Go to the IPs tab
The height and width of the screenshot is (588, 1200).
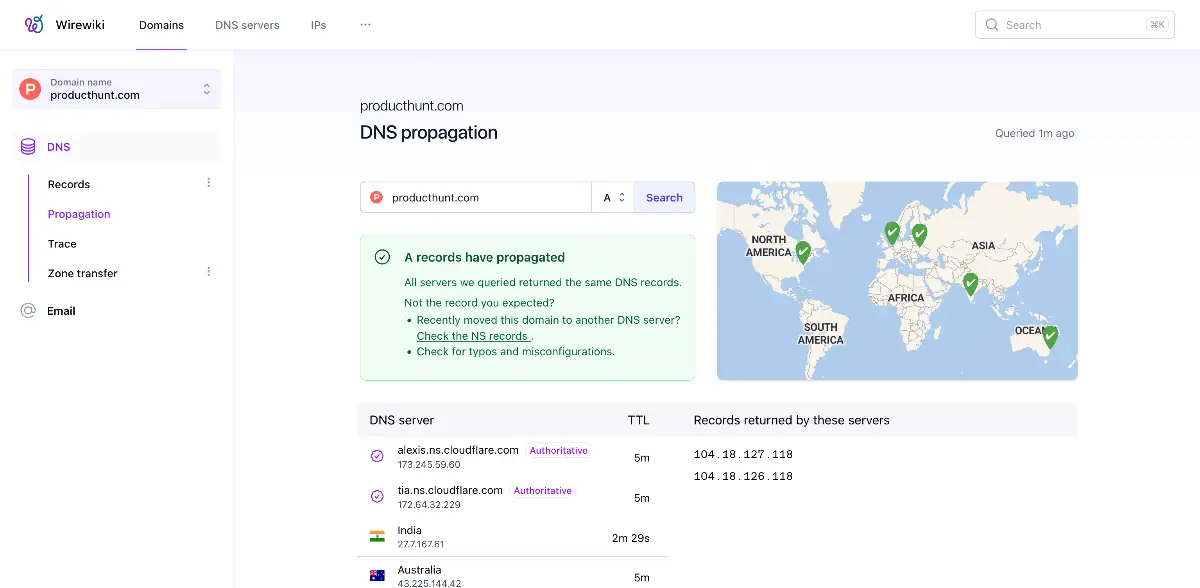(x=318, y=25)
